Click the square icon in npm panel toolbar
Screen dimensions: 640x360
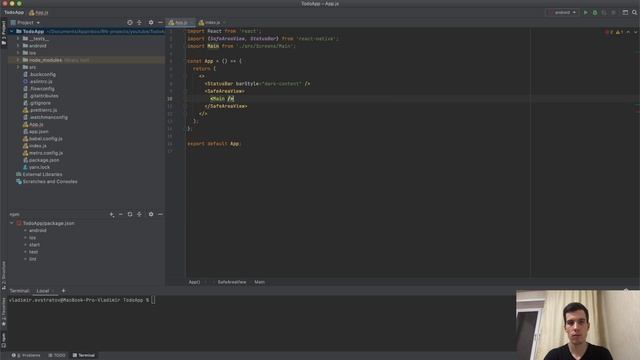[130, 214]
